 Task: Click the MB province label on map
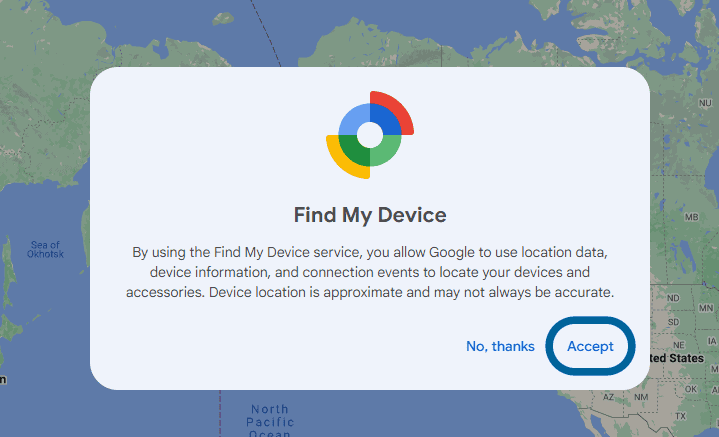691,217
